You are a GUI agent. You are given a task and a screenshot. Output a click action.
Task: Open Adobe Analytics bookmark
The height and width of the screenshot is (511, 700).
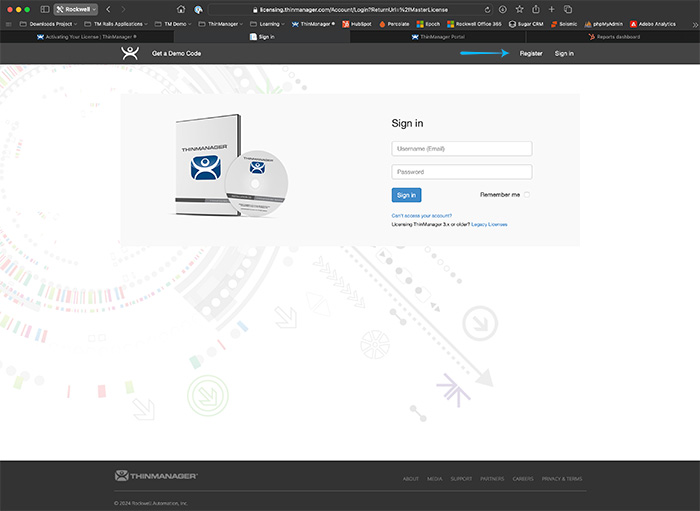click(x=653, y=24)
